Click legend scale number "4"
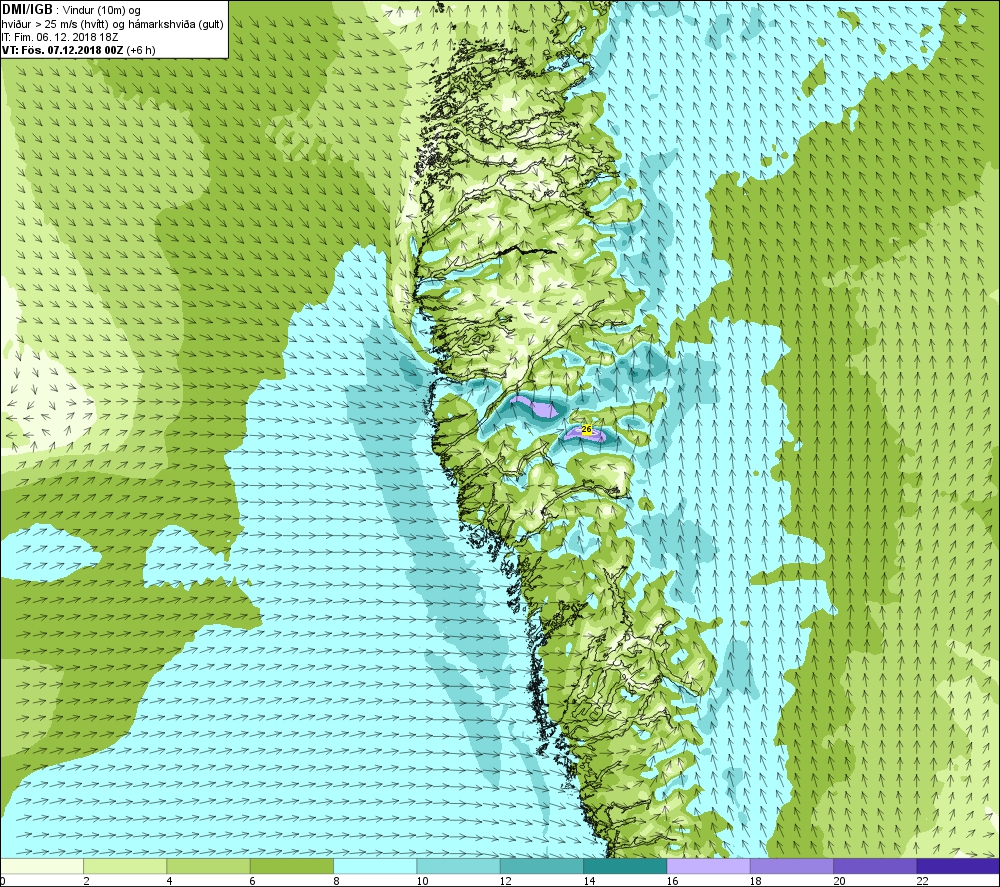This screenshot has height=887, width=1000. (170, 881)
